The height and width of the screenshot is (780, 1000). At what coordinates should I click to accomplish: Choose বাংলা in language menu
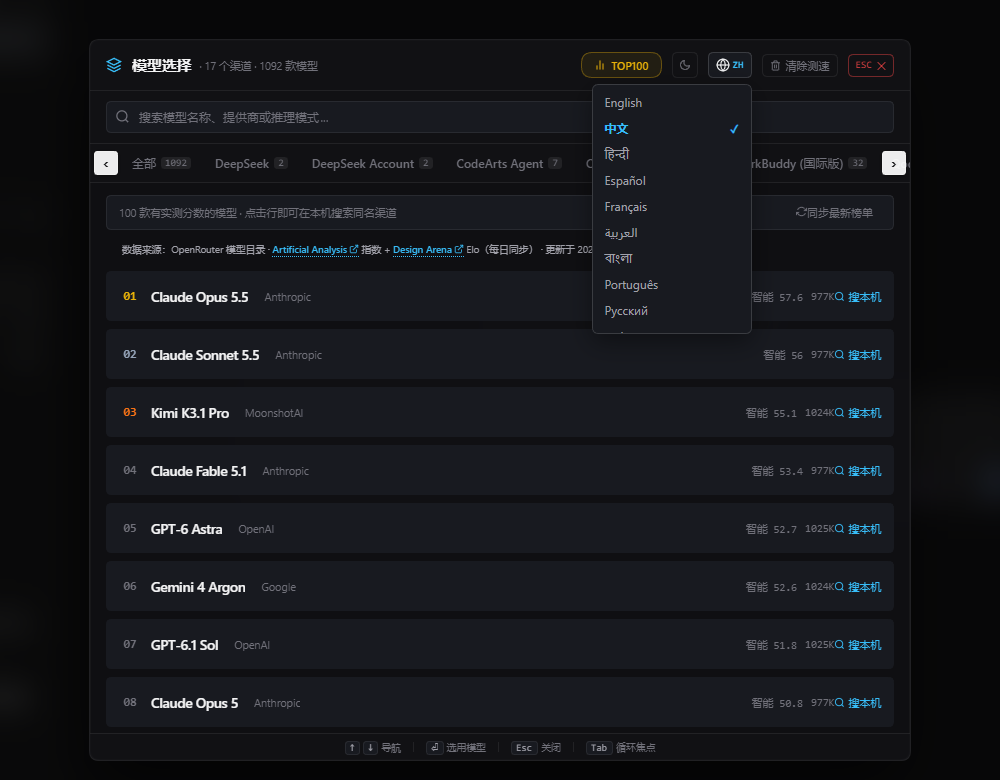click(x=672, y=258)
